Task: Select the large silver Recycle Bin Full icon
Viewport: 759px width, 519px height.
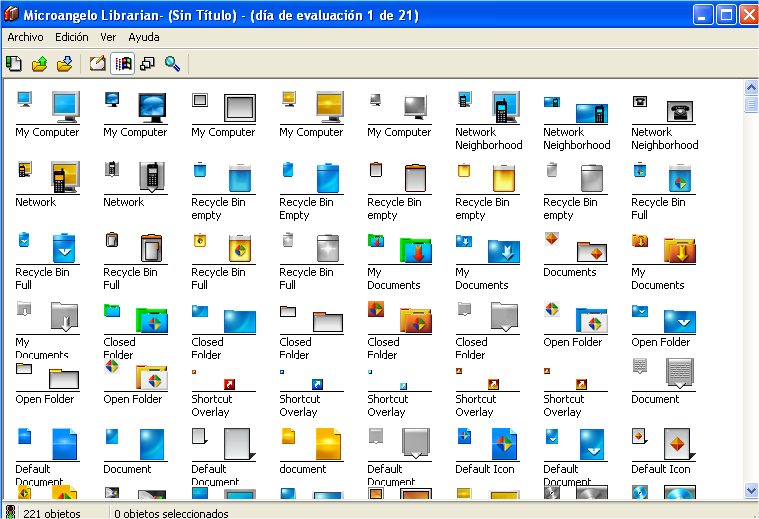Action: pos(328,248)
